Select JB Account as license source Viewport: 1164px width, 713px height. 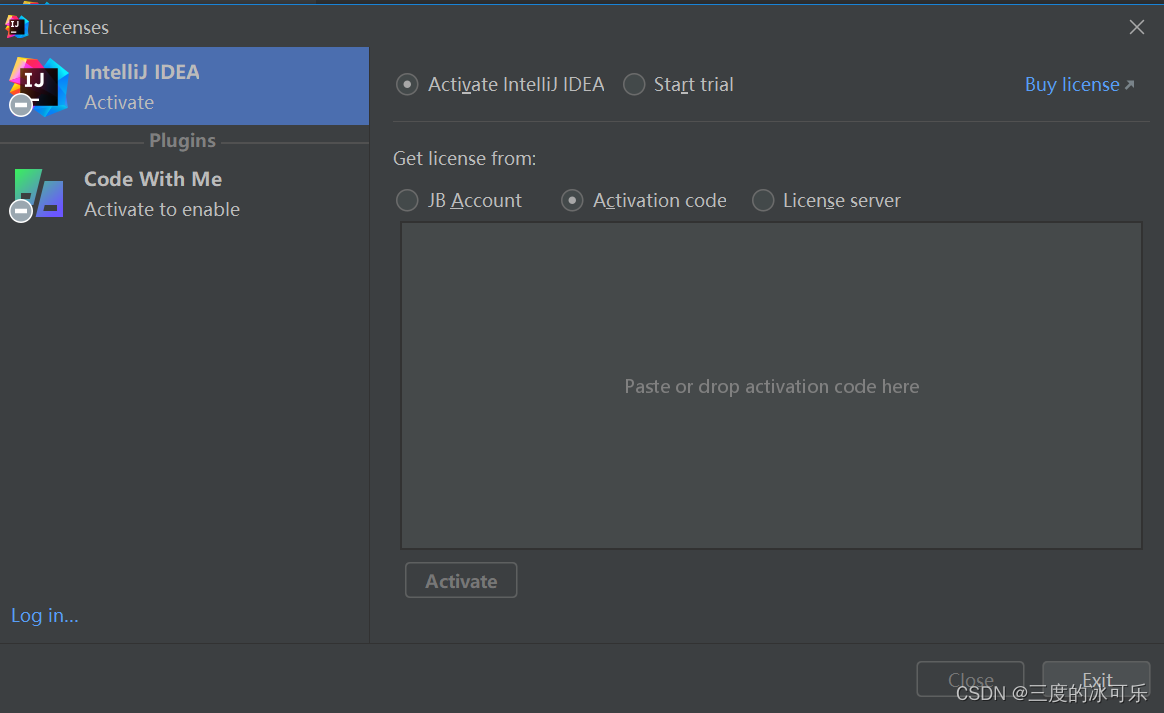[407, 201]
